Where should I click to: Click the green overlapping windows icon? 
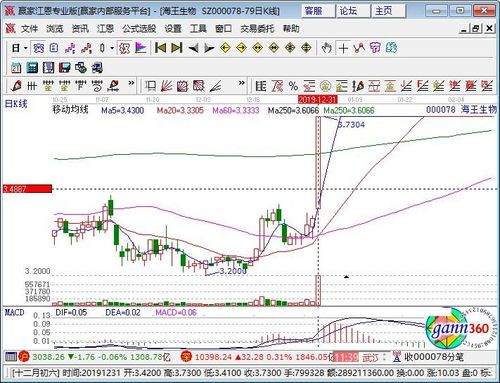point(81,68)
